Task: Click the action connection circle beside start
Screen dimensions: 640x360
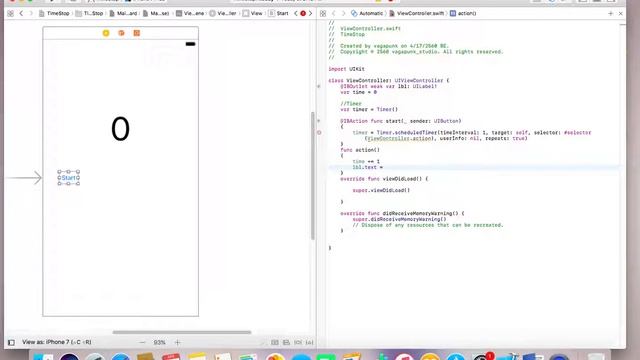Action: tap(319, 121)
